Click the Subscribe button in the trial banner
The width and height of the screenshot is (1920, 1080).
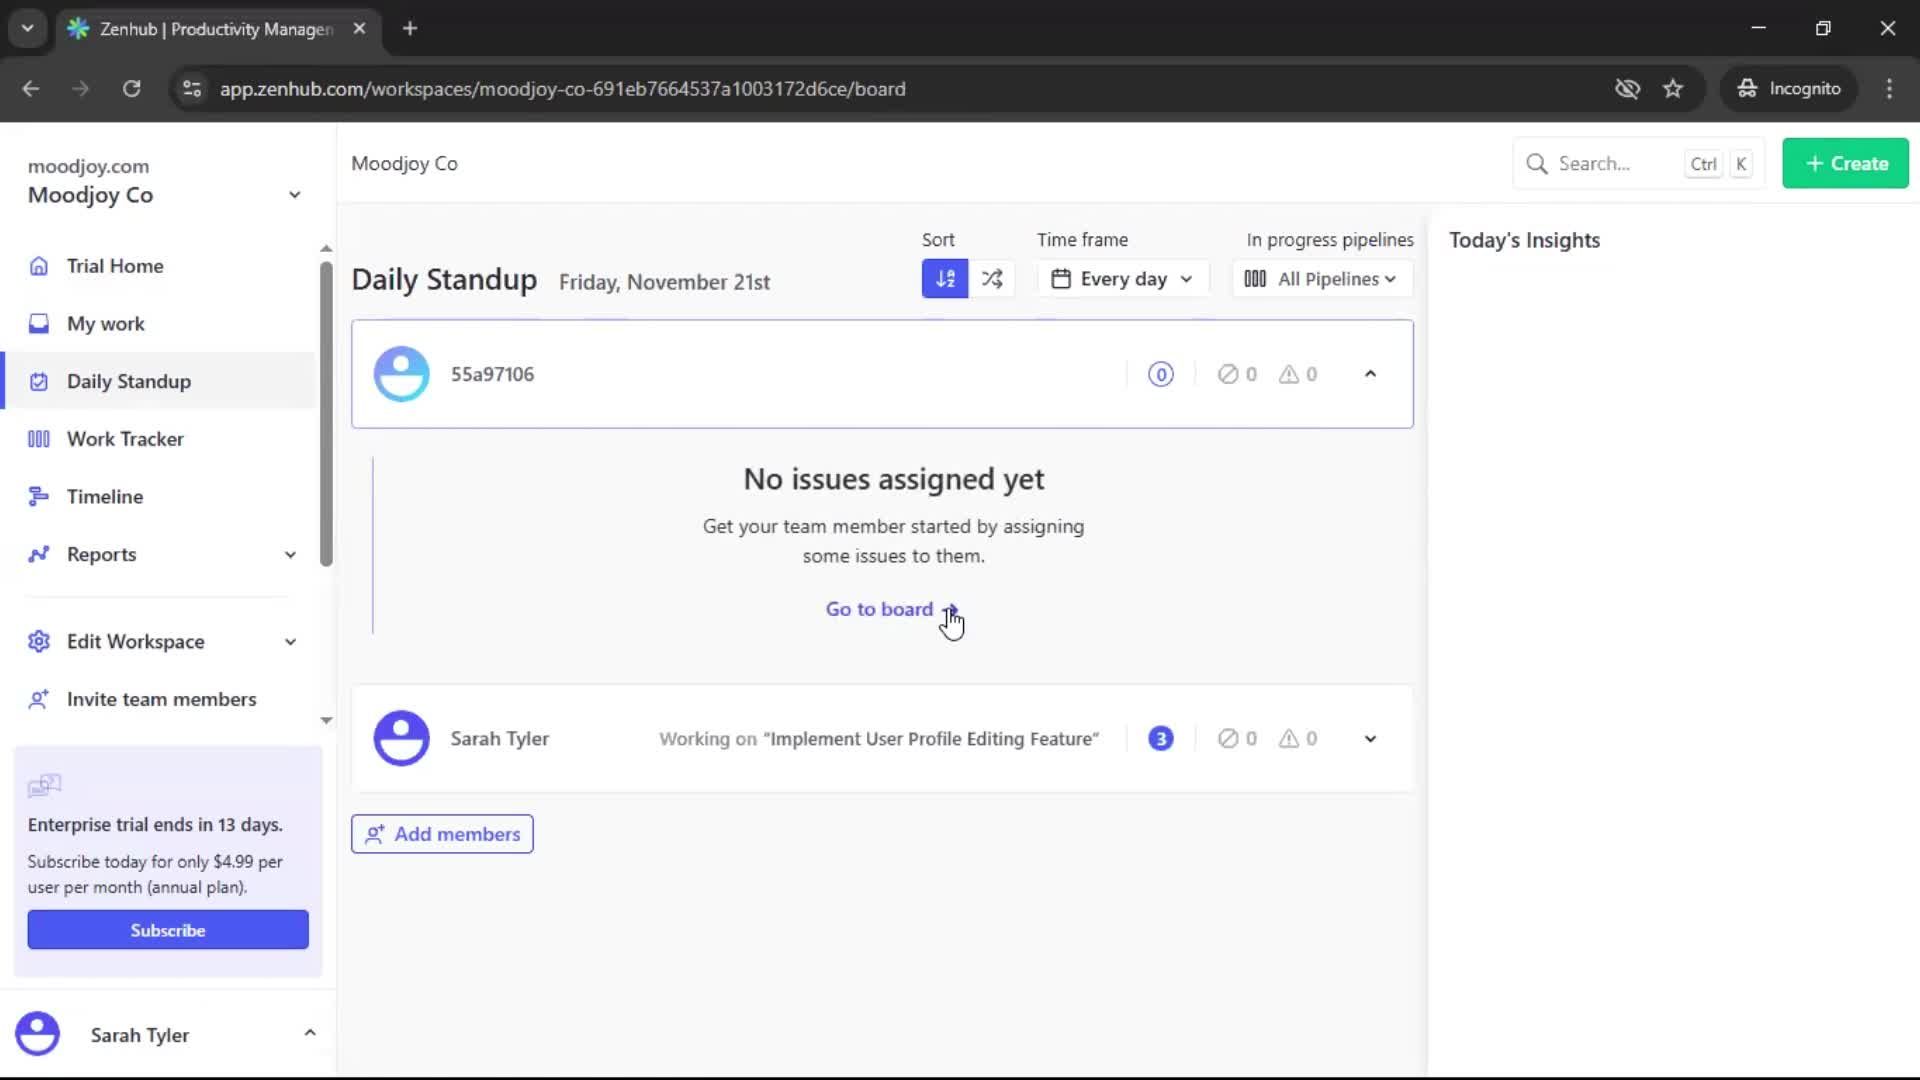pos(167,929)
